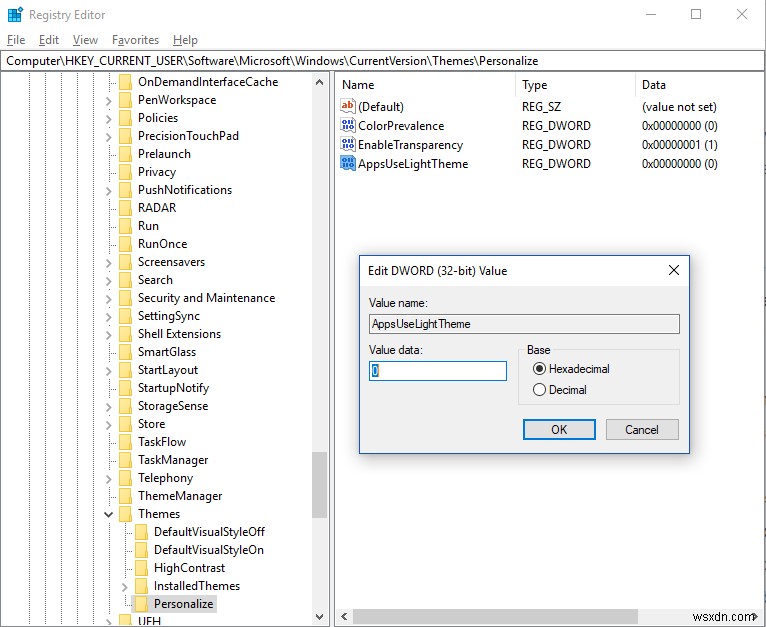Click the RADAR folder icon

pyautogui.click(x=126, y=208)
